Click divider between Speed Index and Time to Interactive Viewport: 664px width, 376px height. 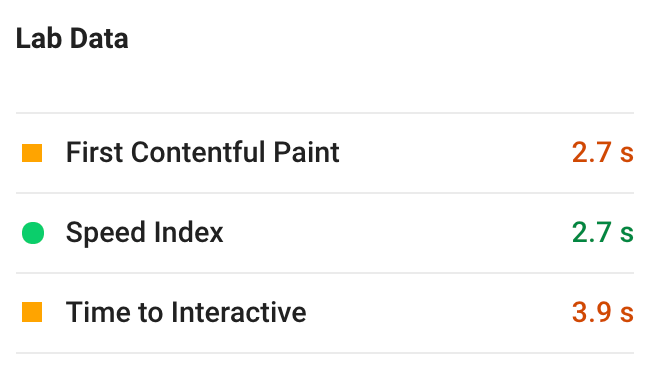point(325,273)
